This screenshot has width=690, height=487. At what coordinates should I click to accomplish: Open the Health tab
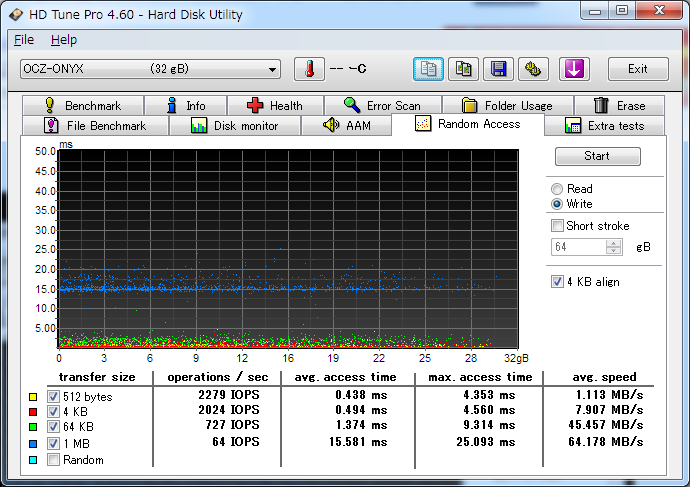pos(275,106)
